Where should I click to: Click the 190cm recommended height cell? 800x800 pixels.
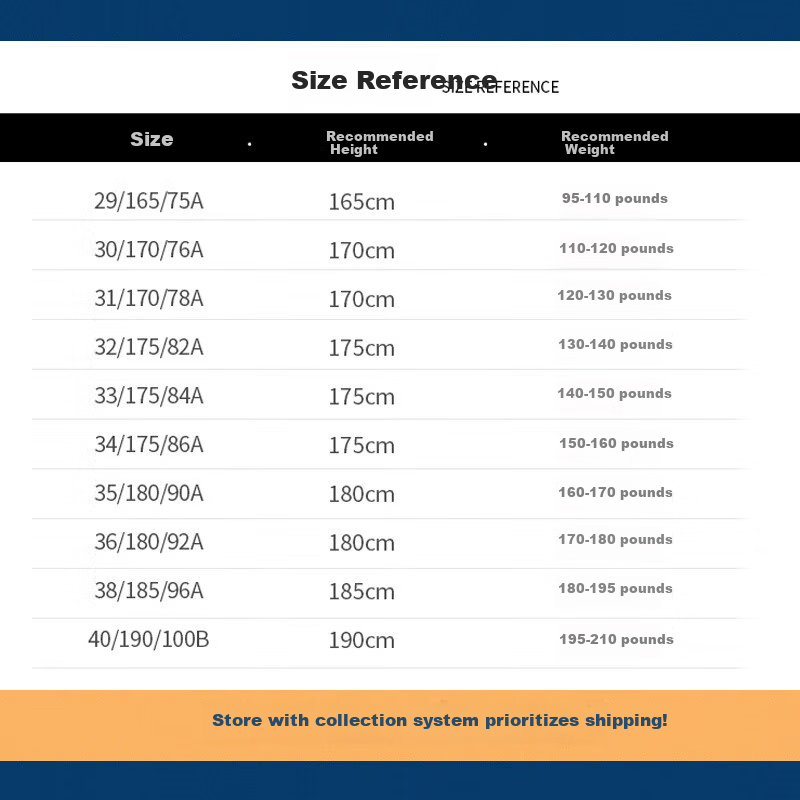[362, 641]
